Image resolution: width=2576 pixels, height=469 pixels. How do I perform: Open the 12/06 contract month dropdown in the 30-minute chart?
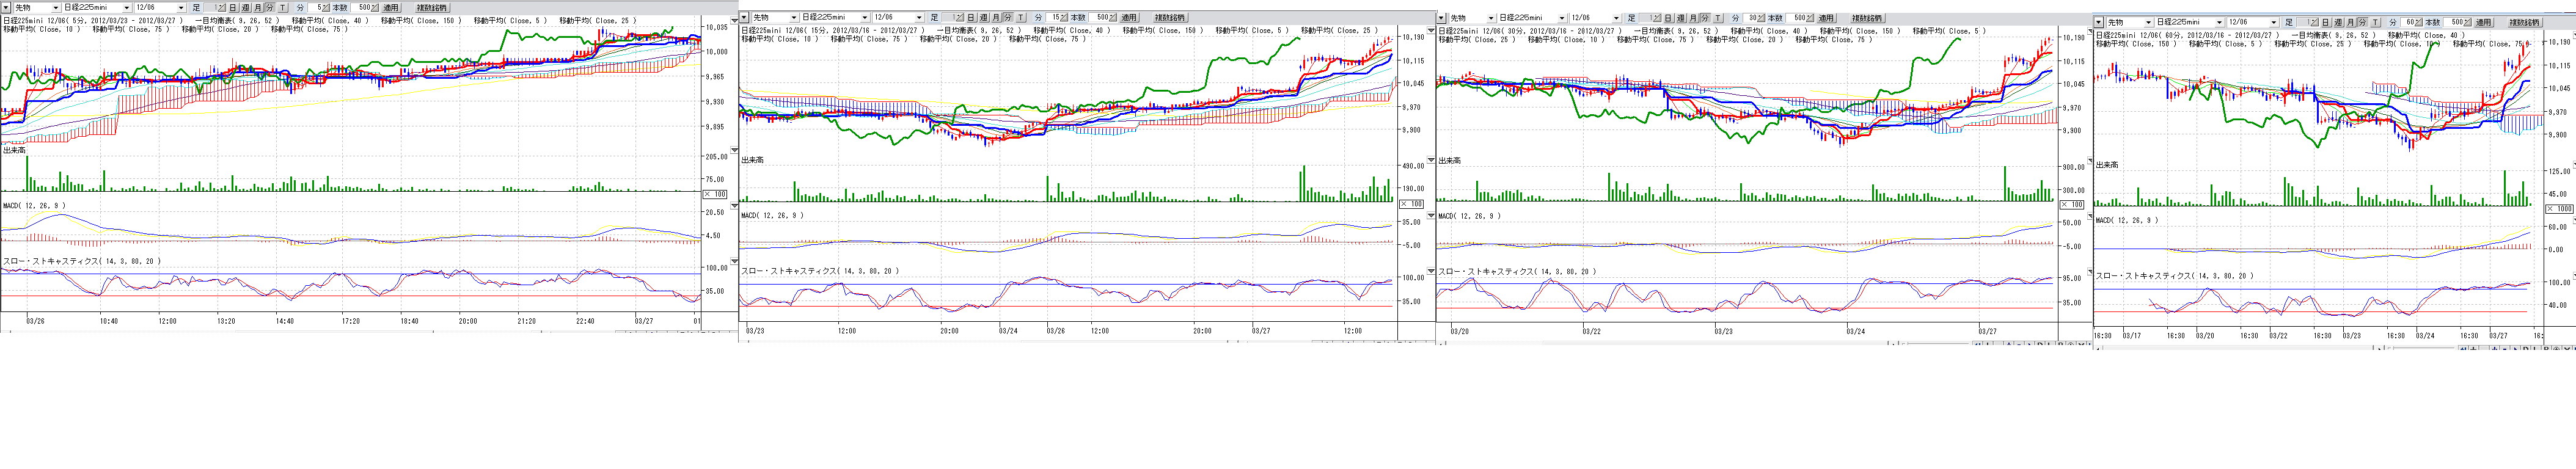tap(1616, 18)
